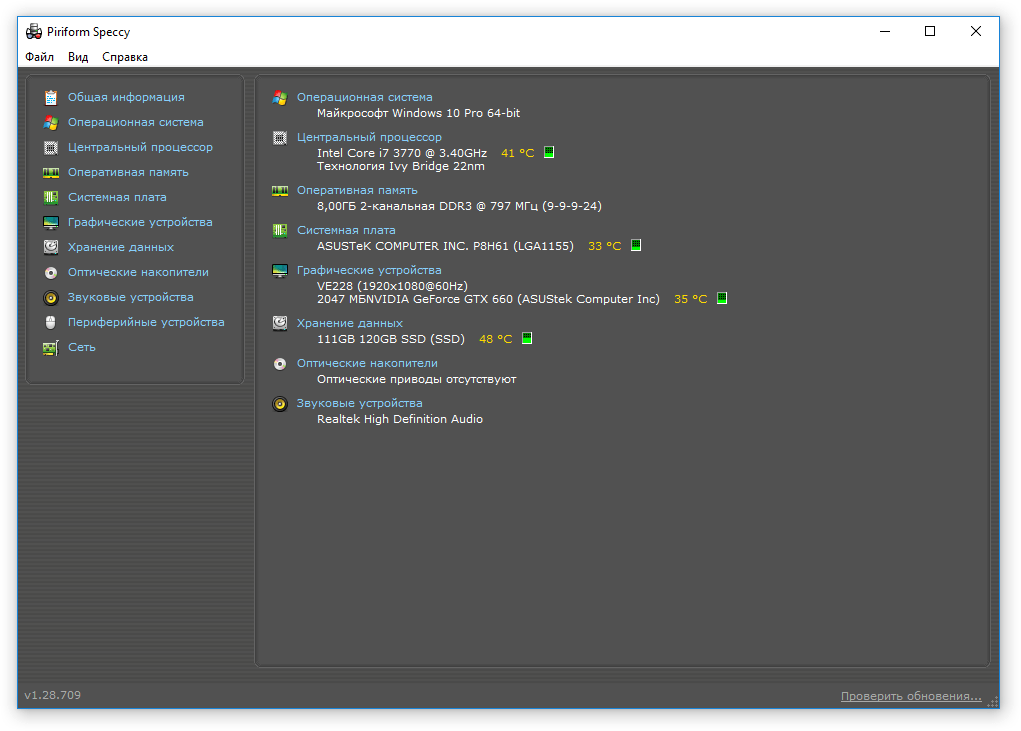The height and width of the screenshot is (731, 1021).
Task: Click the Майкрософт Windows 10 Pro 64-bit text
Action: (419, 113)
